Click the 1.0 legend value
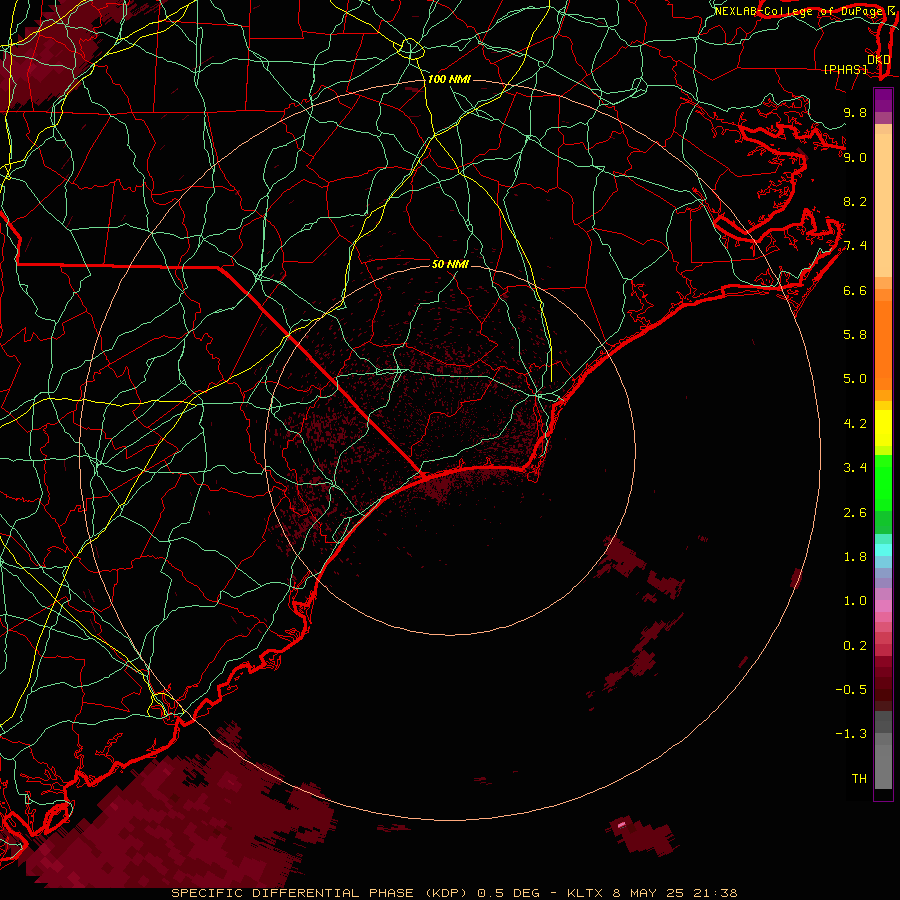 pos(855,601)
